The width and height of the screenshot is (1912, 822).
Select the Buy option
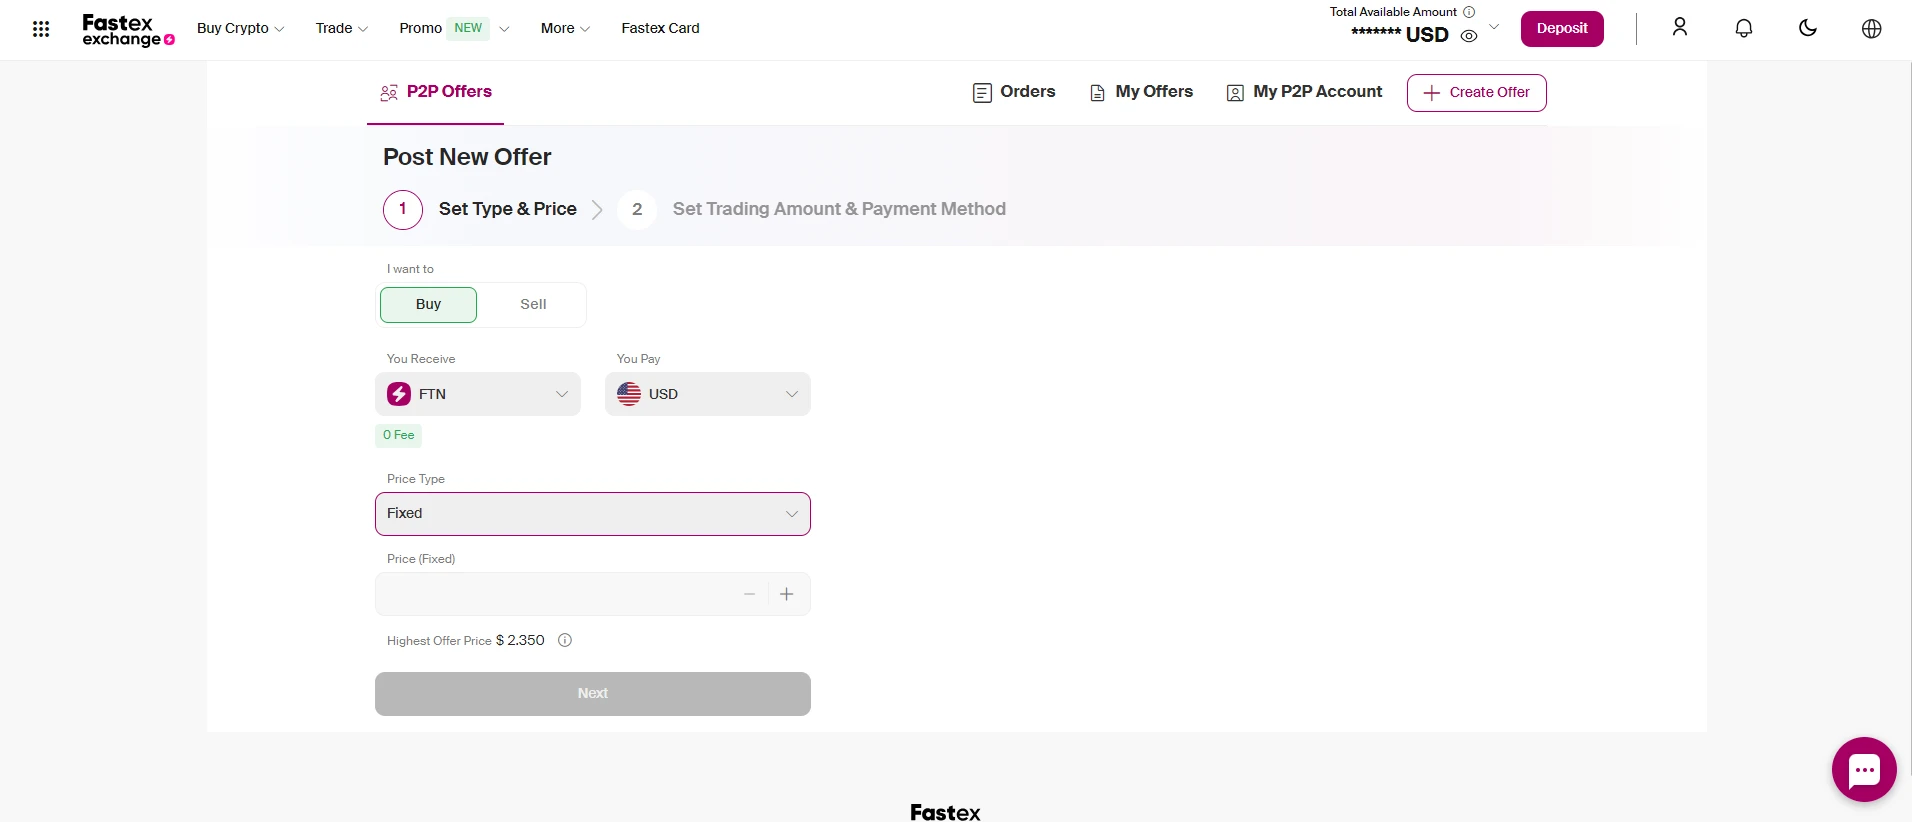point(428,304)
